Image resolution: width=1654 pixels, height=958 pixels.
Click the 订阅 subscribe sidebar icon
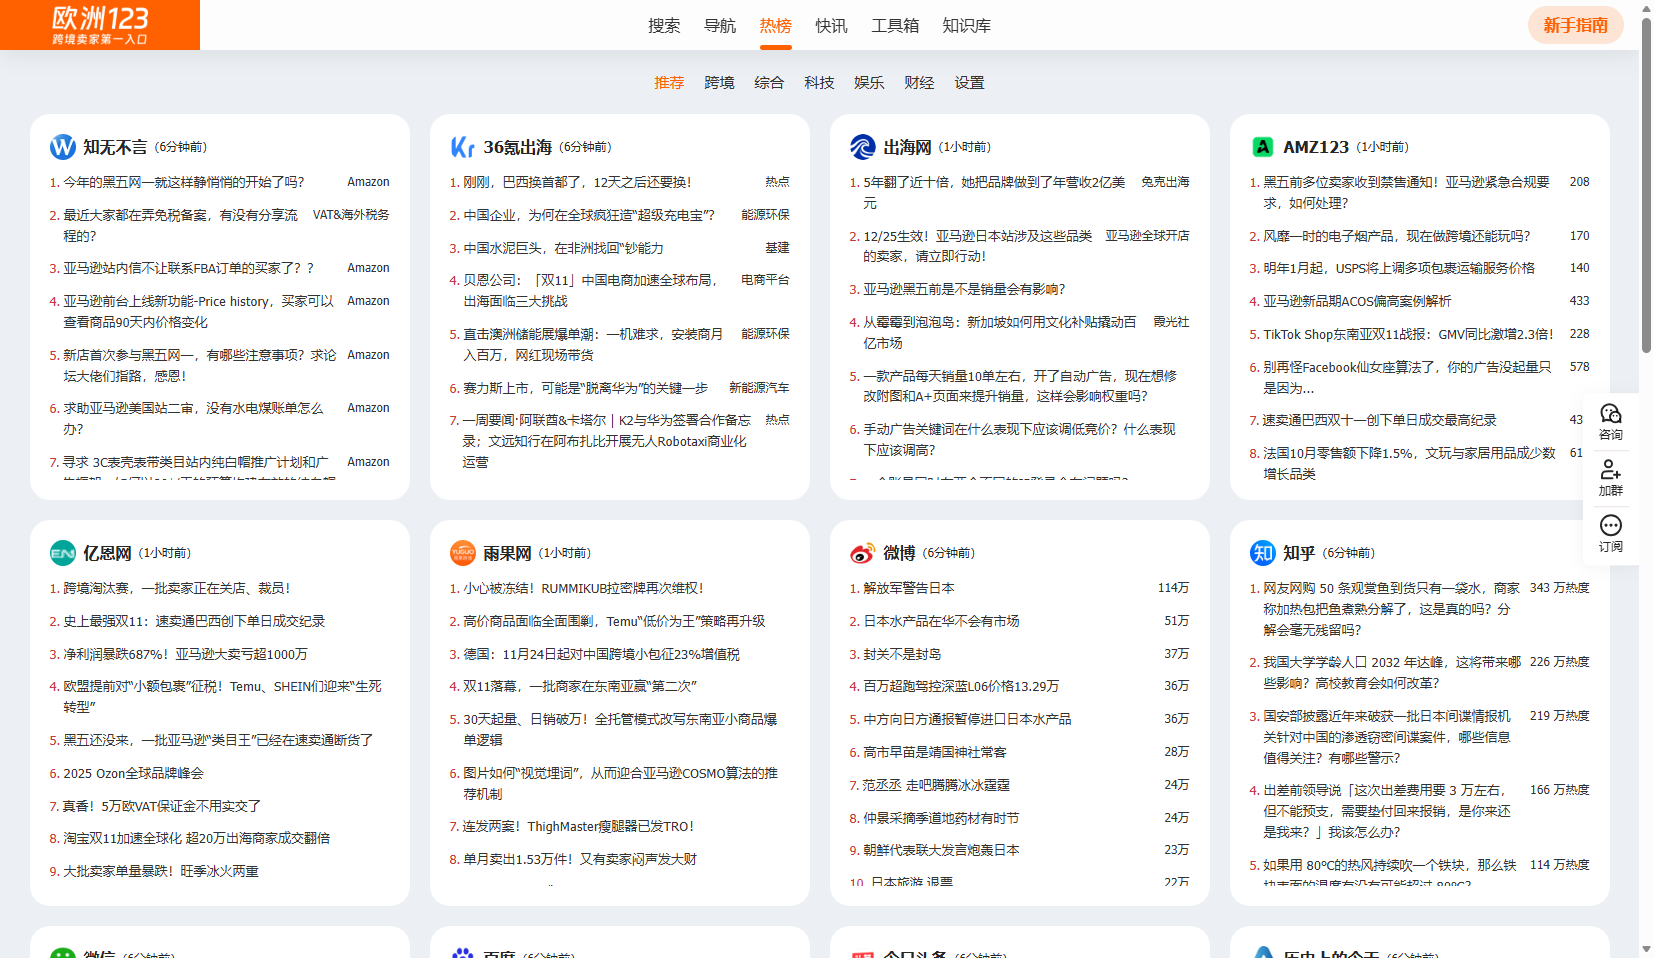1610,533
